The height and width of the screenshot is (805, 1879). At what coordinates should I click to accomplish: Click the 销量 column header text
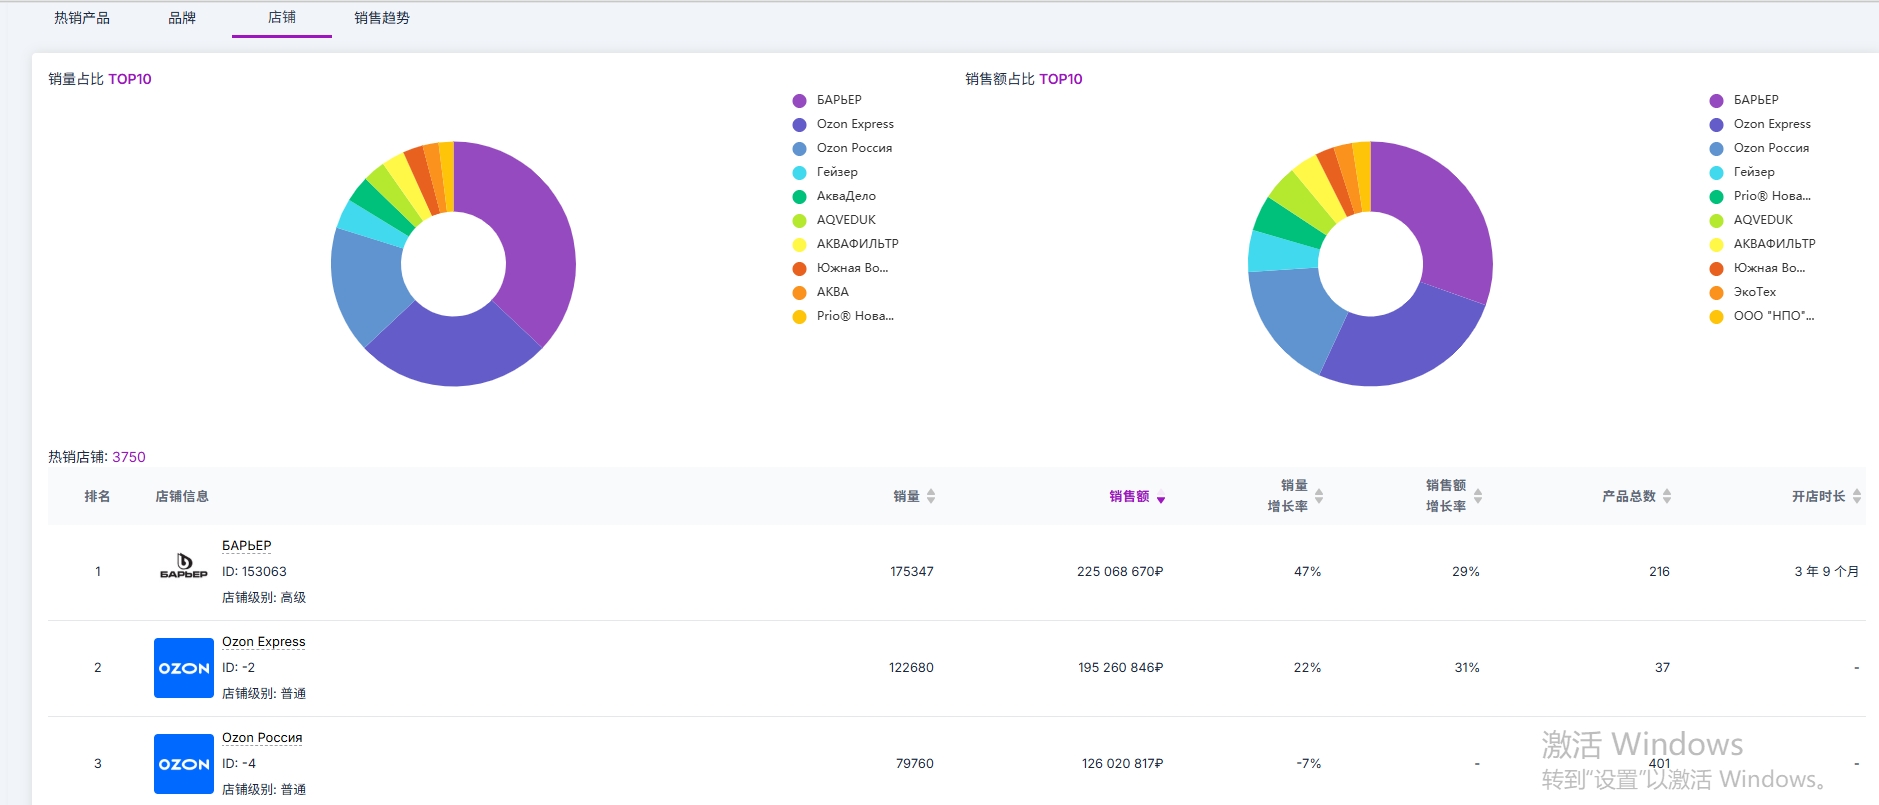point(906,496)
